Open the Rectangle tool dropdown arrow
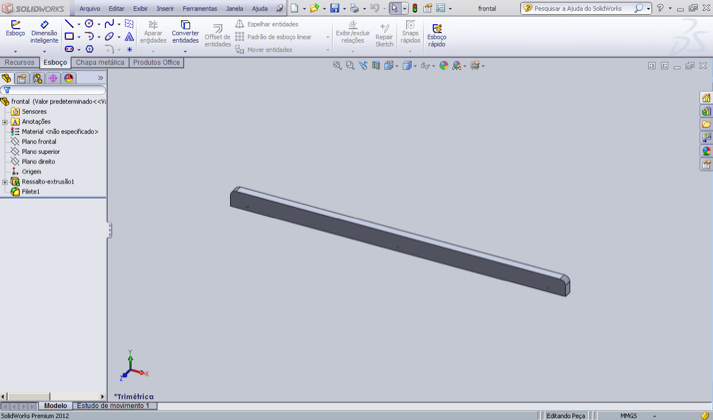713x420 pixels. (79, 37)
